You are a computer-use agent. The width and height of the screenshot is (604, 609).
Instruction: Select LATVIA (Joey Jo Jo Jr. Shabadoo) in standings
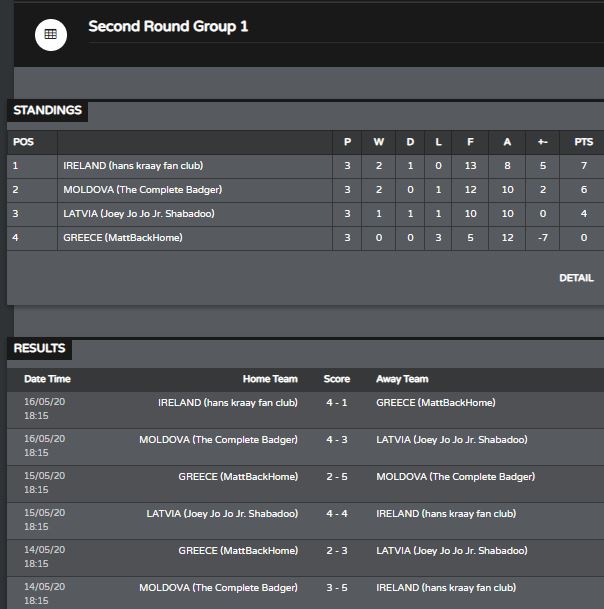pyautogui.click(x=139, y=214)
